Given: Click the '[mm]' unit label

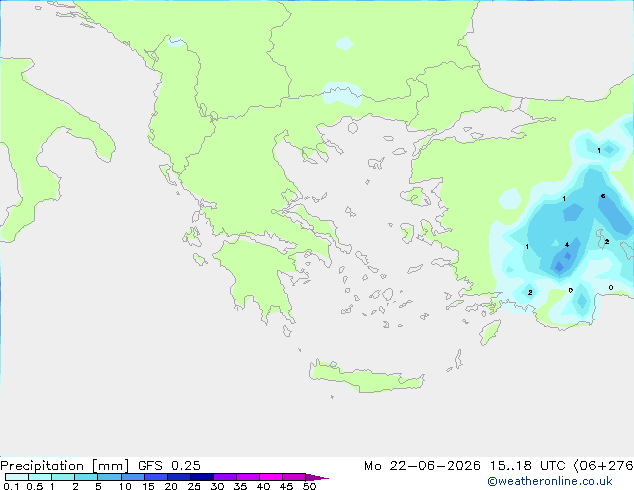Looking at the screenshot, I should point(110,466).
